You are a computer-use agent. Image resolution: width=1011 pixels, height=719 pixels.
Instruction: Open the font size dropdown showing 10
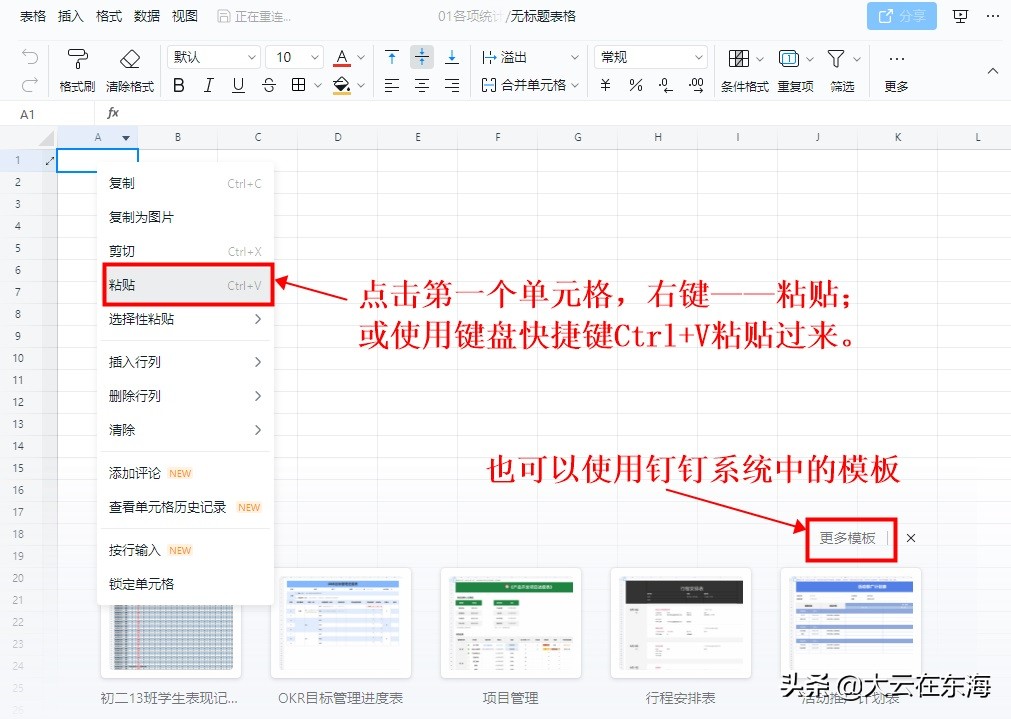[294, 57]
